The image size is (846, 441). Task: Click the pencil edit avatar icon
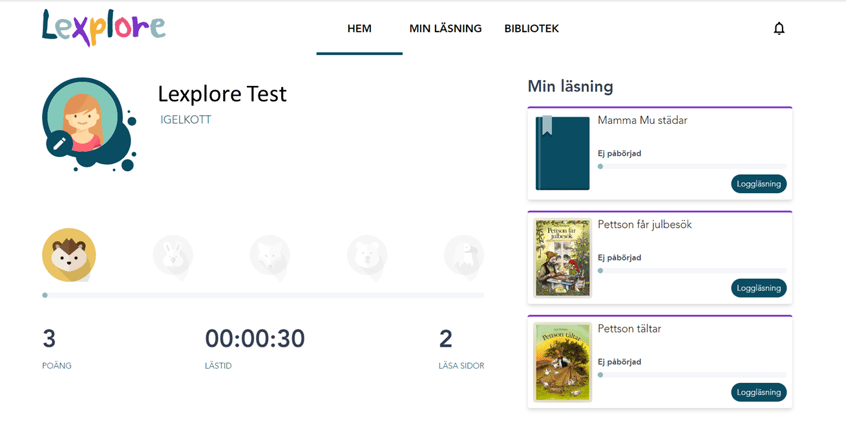point(59,143)
